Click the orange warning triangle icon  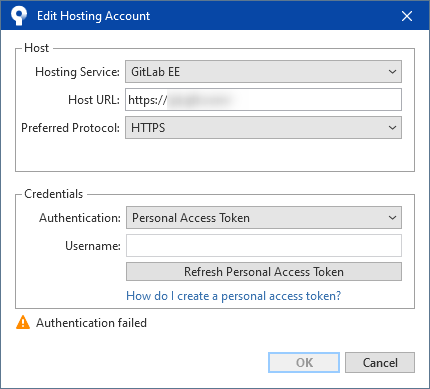click(23, 322)
